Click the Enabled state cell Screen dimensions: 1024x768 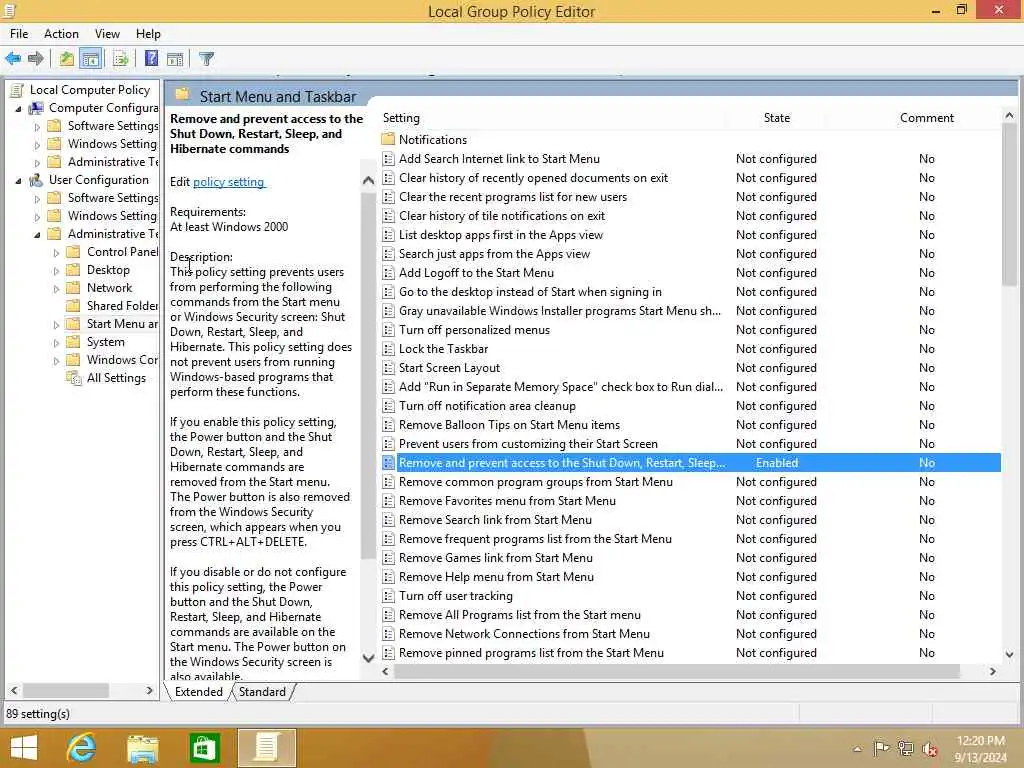pyautogui.click(x=776, y=463)
